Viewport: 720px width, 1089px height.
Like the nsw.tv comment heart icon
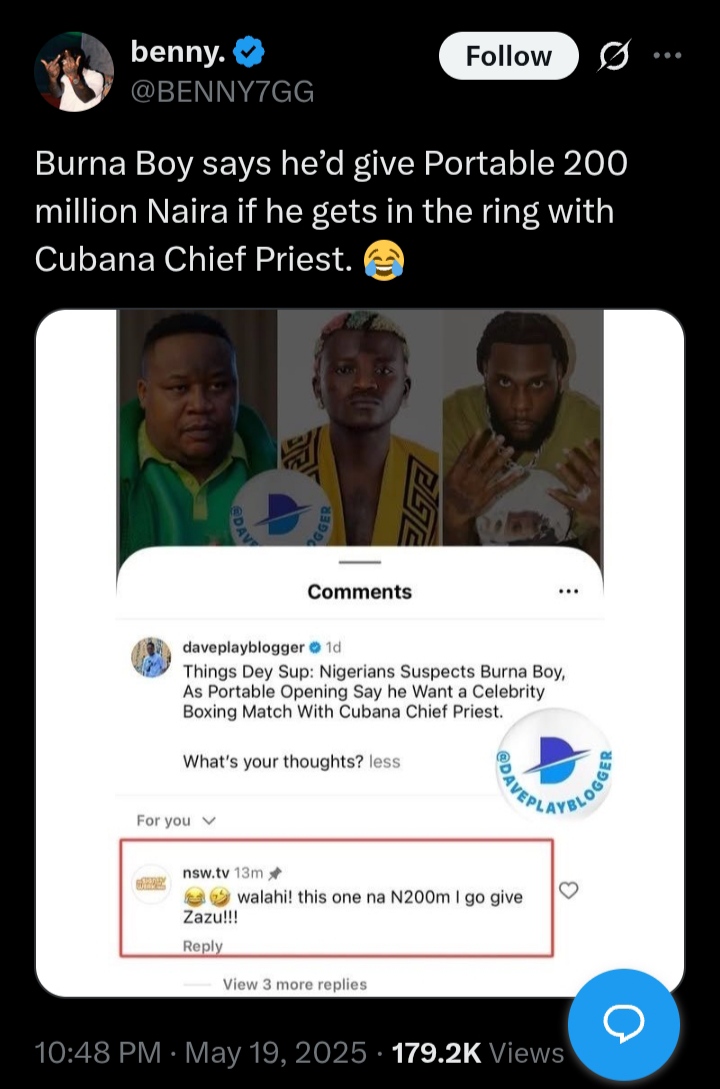point(568,890)
